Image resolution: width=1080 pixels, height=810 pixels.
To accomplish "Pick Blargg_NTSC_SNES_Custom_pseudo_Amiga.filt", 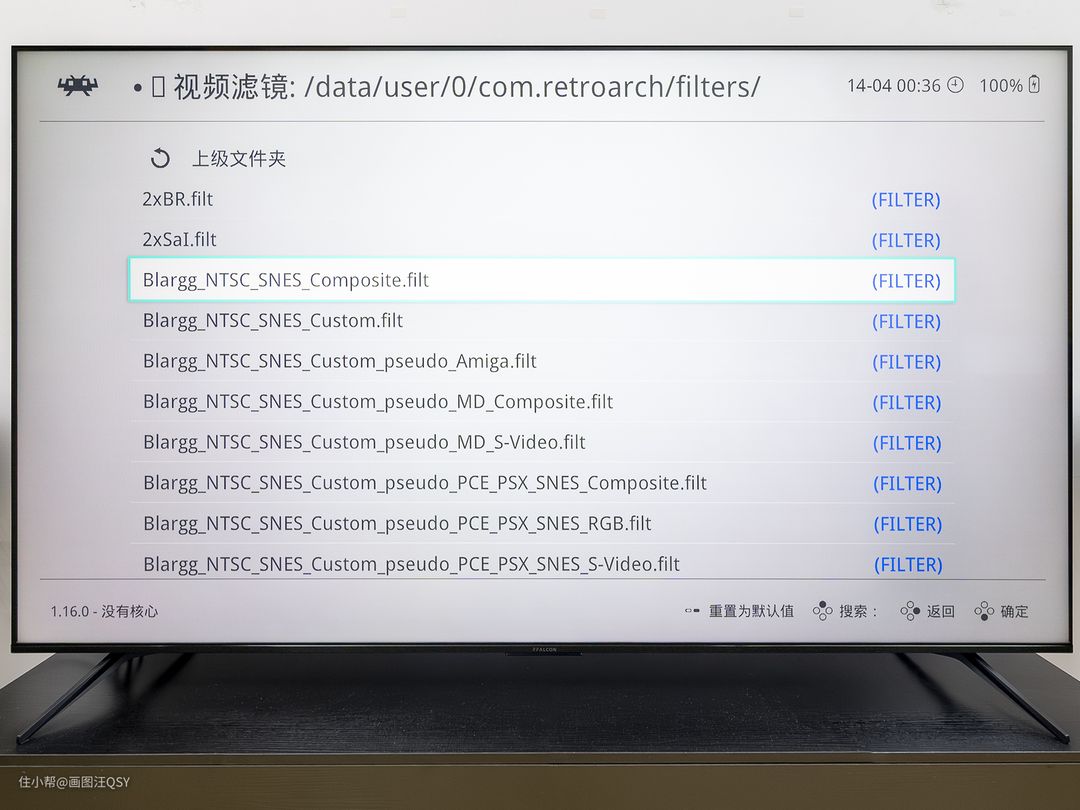I will (x=541, y=362).
